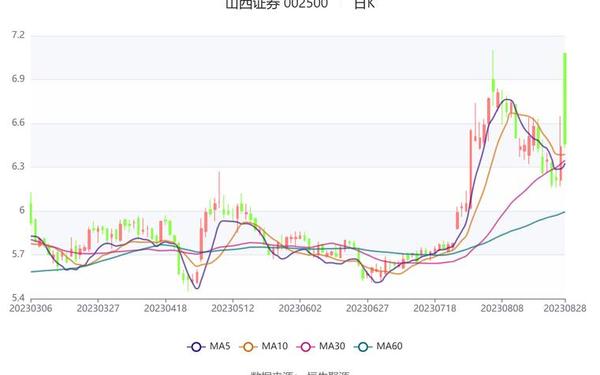Click the 20230718 date axis label

click(x=435, y=308)
